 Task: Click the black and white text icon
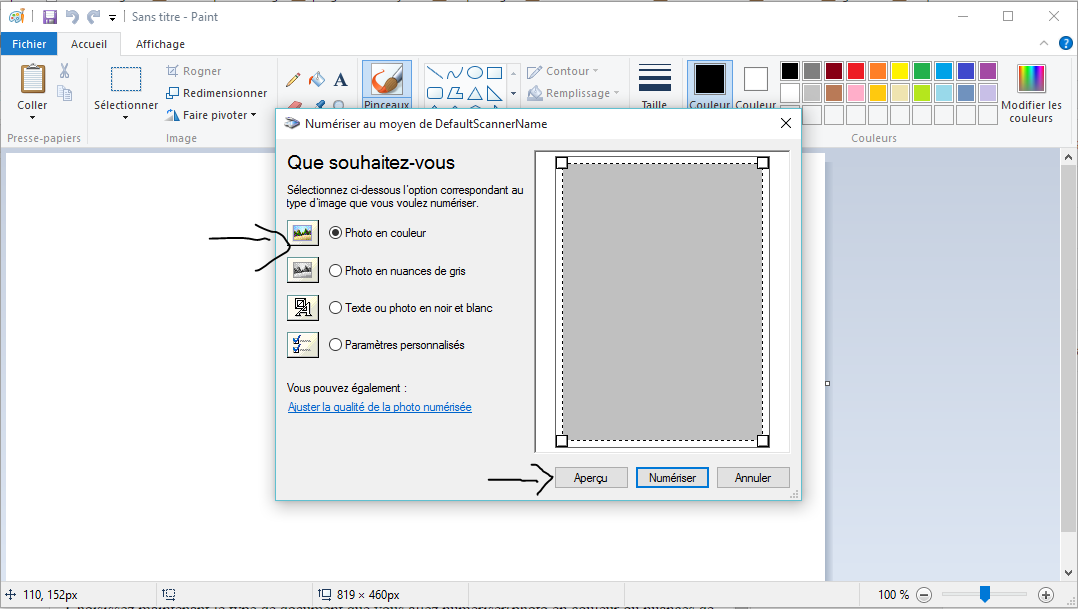[x=303, y=307]
